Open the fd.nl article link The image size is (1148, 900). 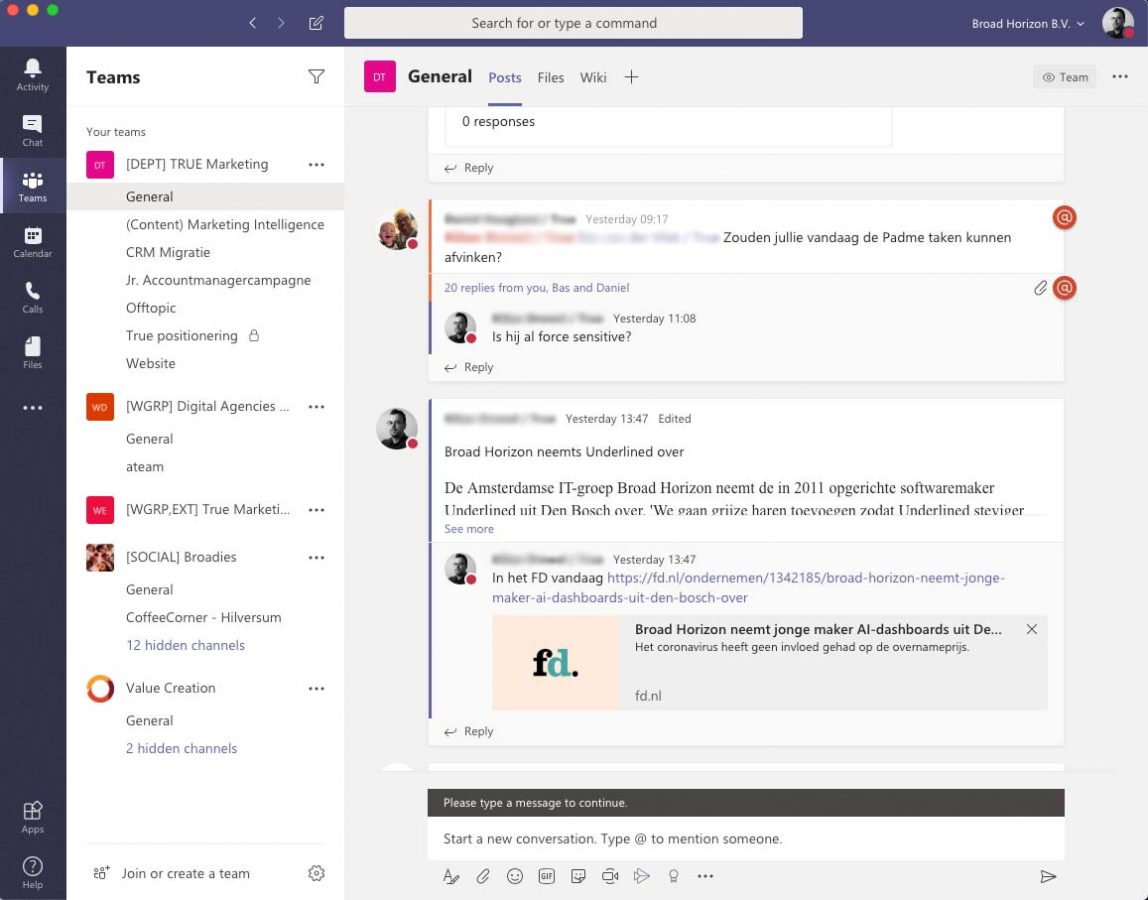[x=748, y=587]
